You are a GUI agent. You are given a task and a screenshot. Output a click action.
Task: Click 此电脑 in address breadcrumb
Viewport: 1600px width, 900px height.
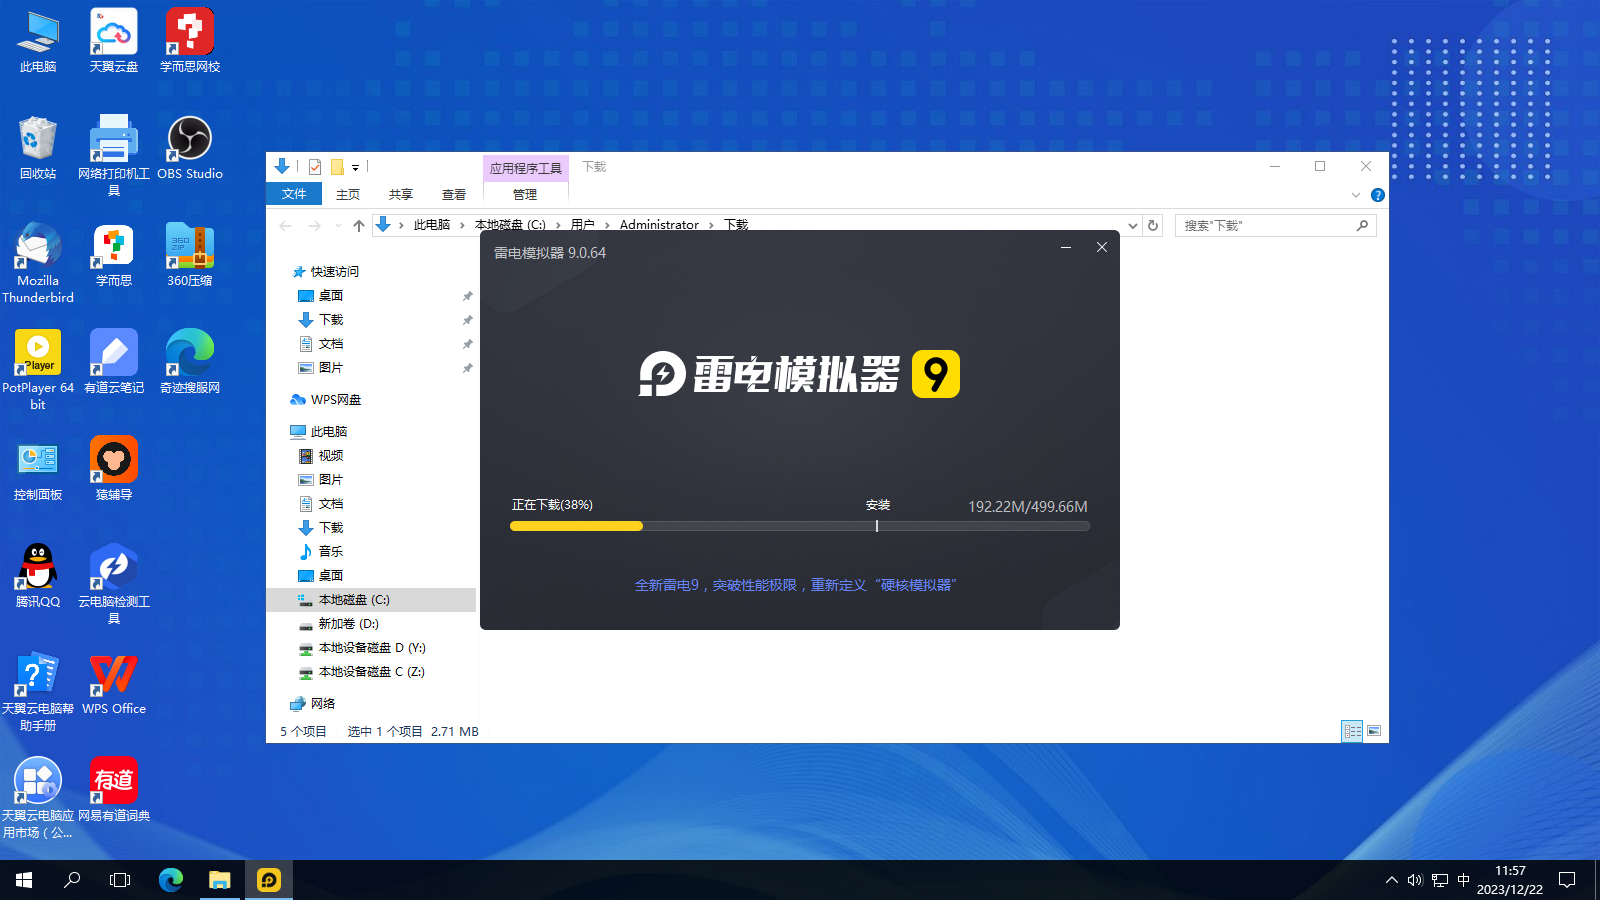[x=432, y=225]
